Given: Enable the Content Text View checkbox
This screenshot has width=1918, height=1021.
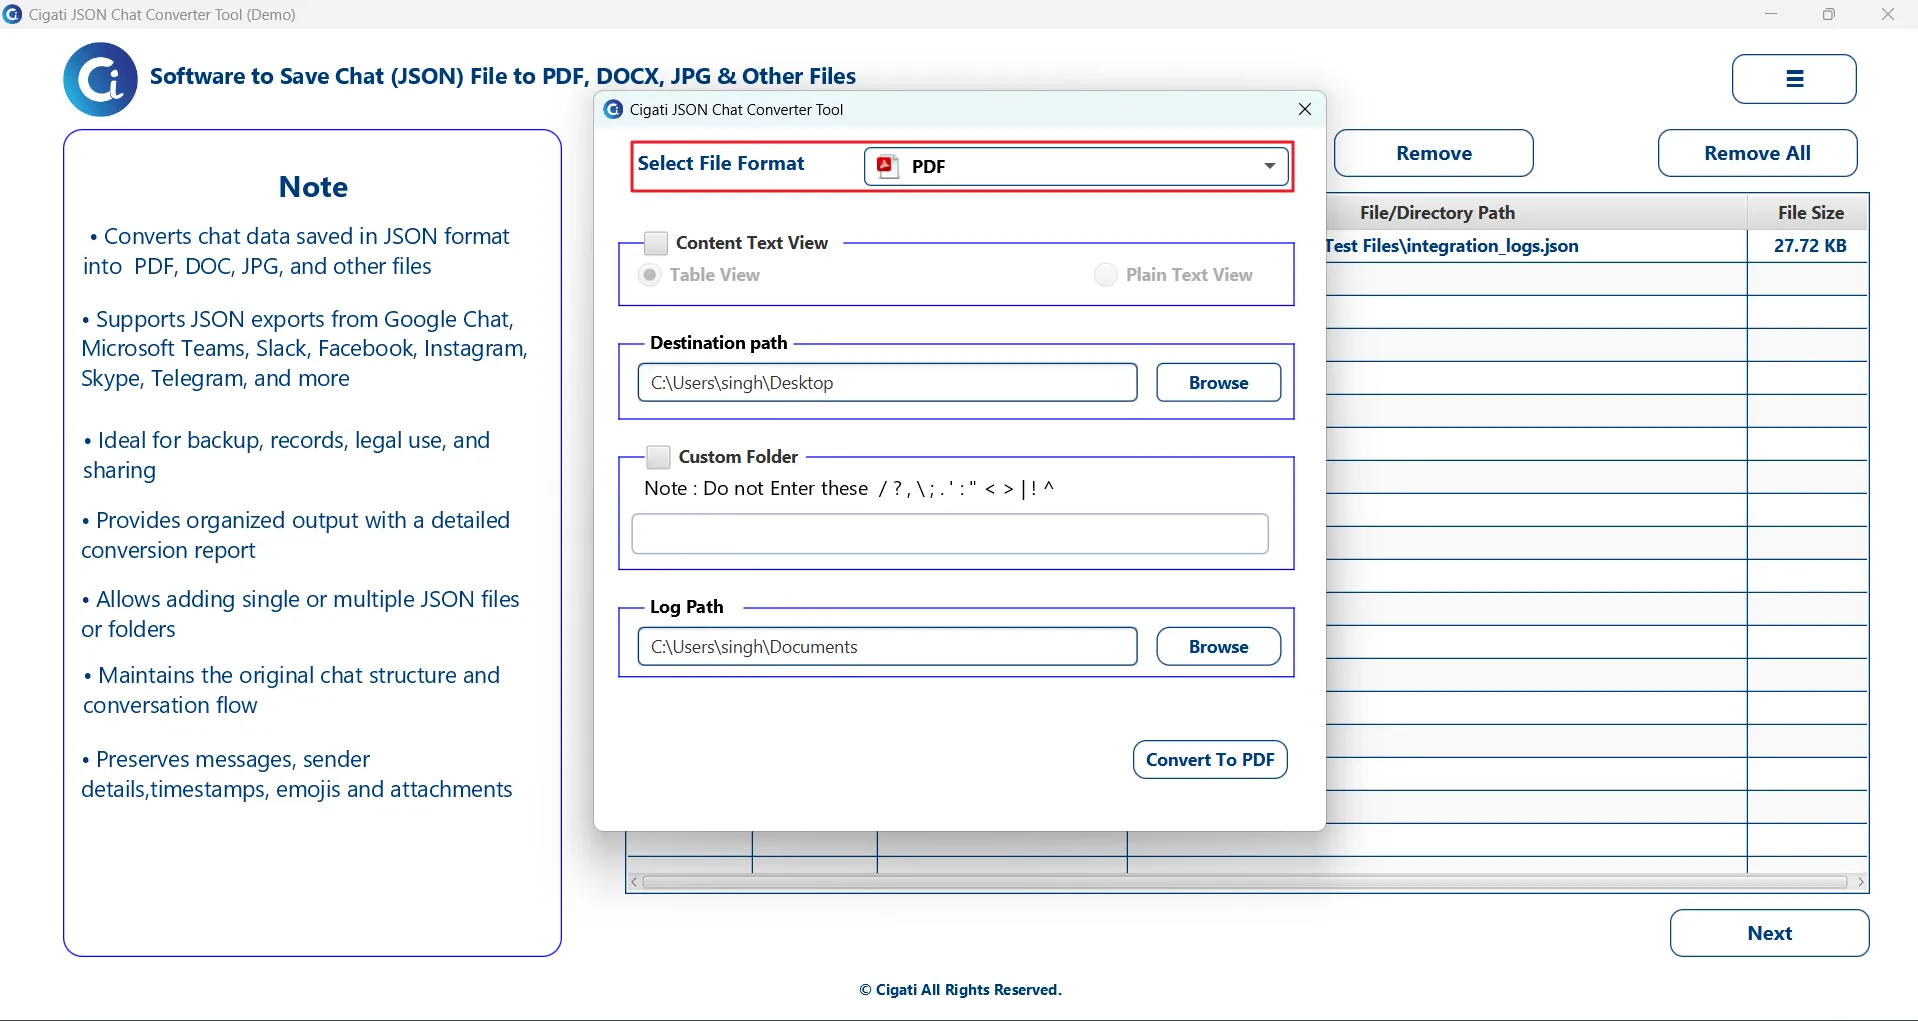Looking at the screenshot, I should [x=656, y=243].
